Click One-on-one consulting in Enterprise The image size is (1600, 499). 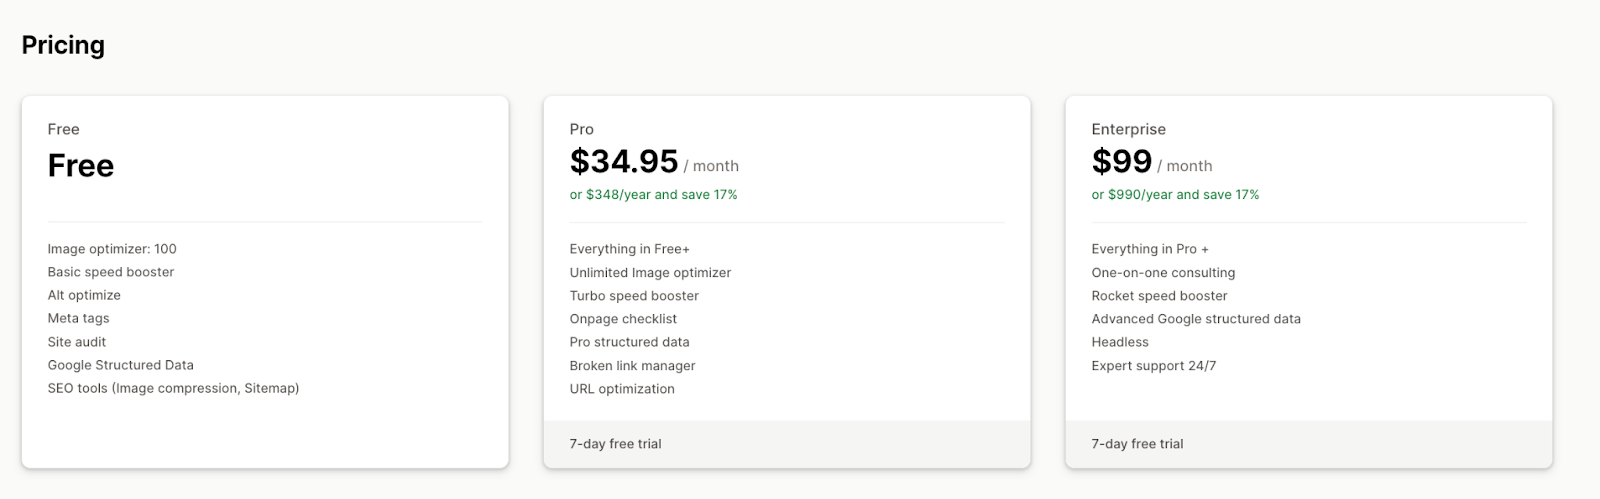[1163, 272]
